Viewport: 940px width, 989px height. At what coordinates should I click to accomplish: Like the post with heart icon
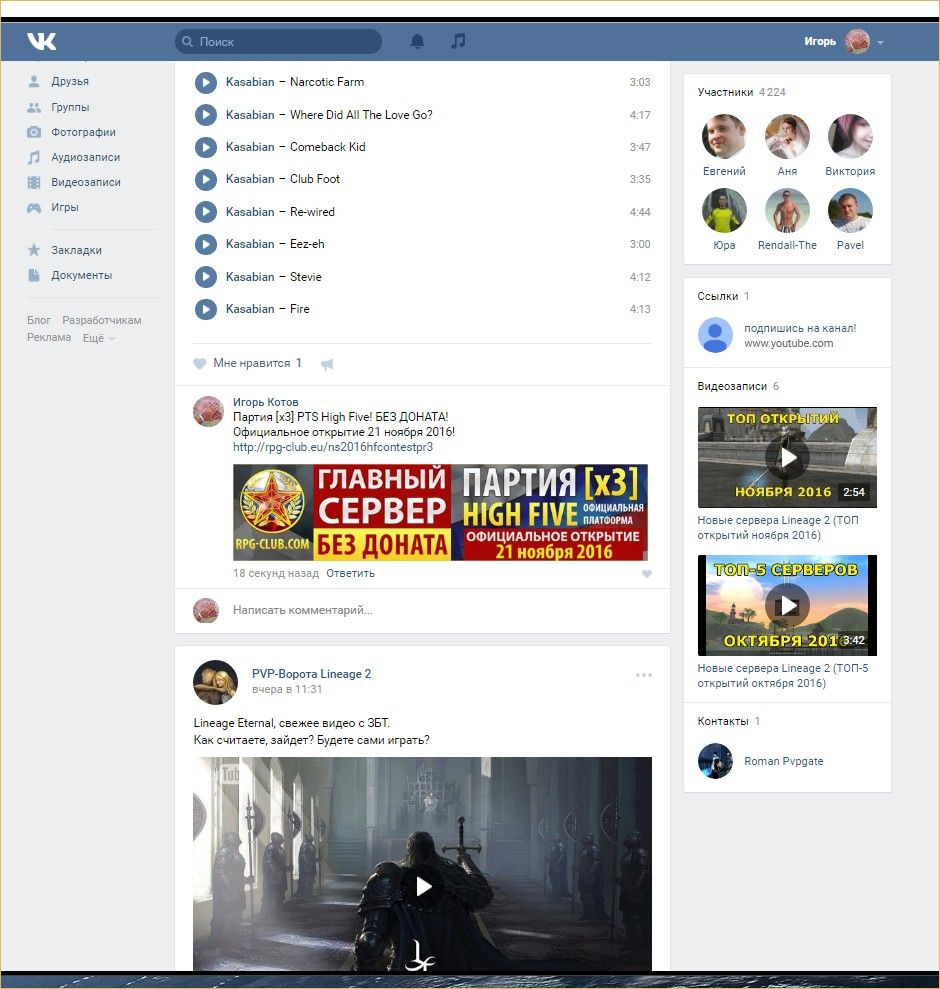tap(199, 363)
